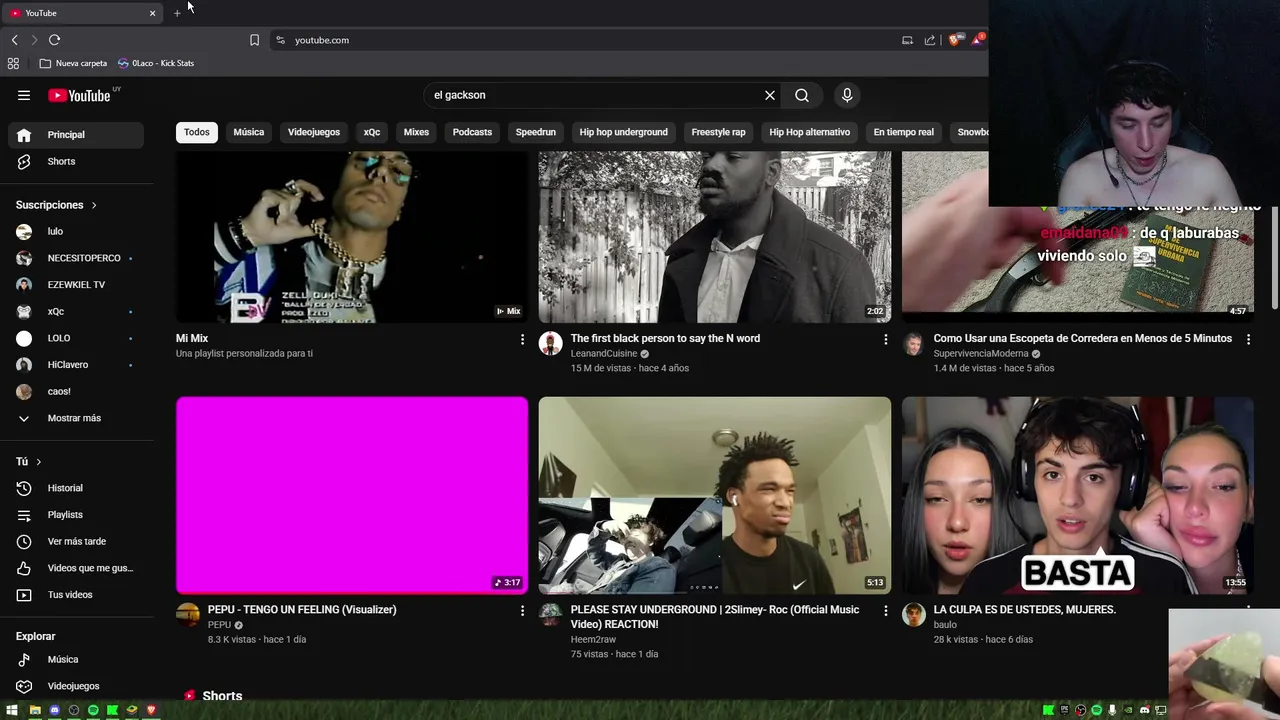Screen dimensions: 1280x720
Task: Open the caos! subscription channel
Action: 76,391
